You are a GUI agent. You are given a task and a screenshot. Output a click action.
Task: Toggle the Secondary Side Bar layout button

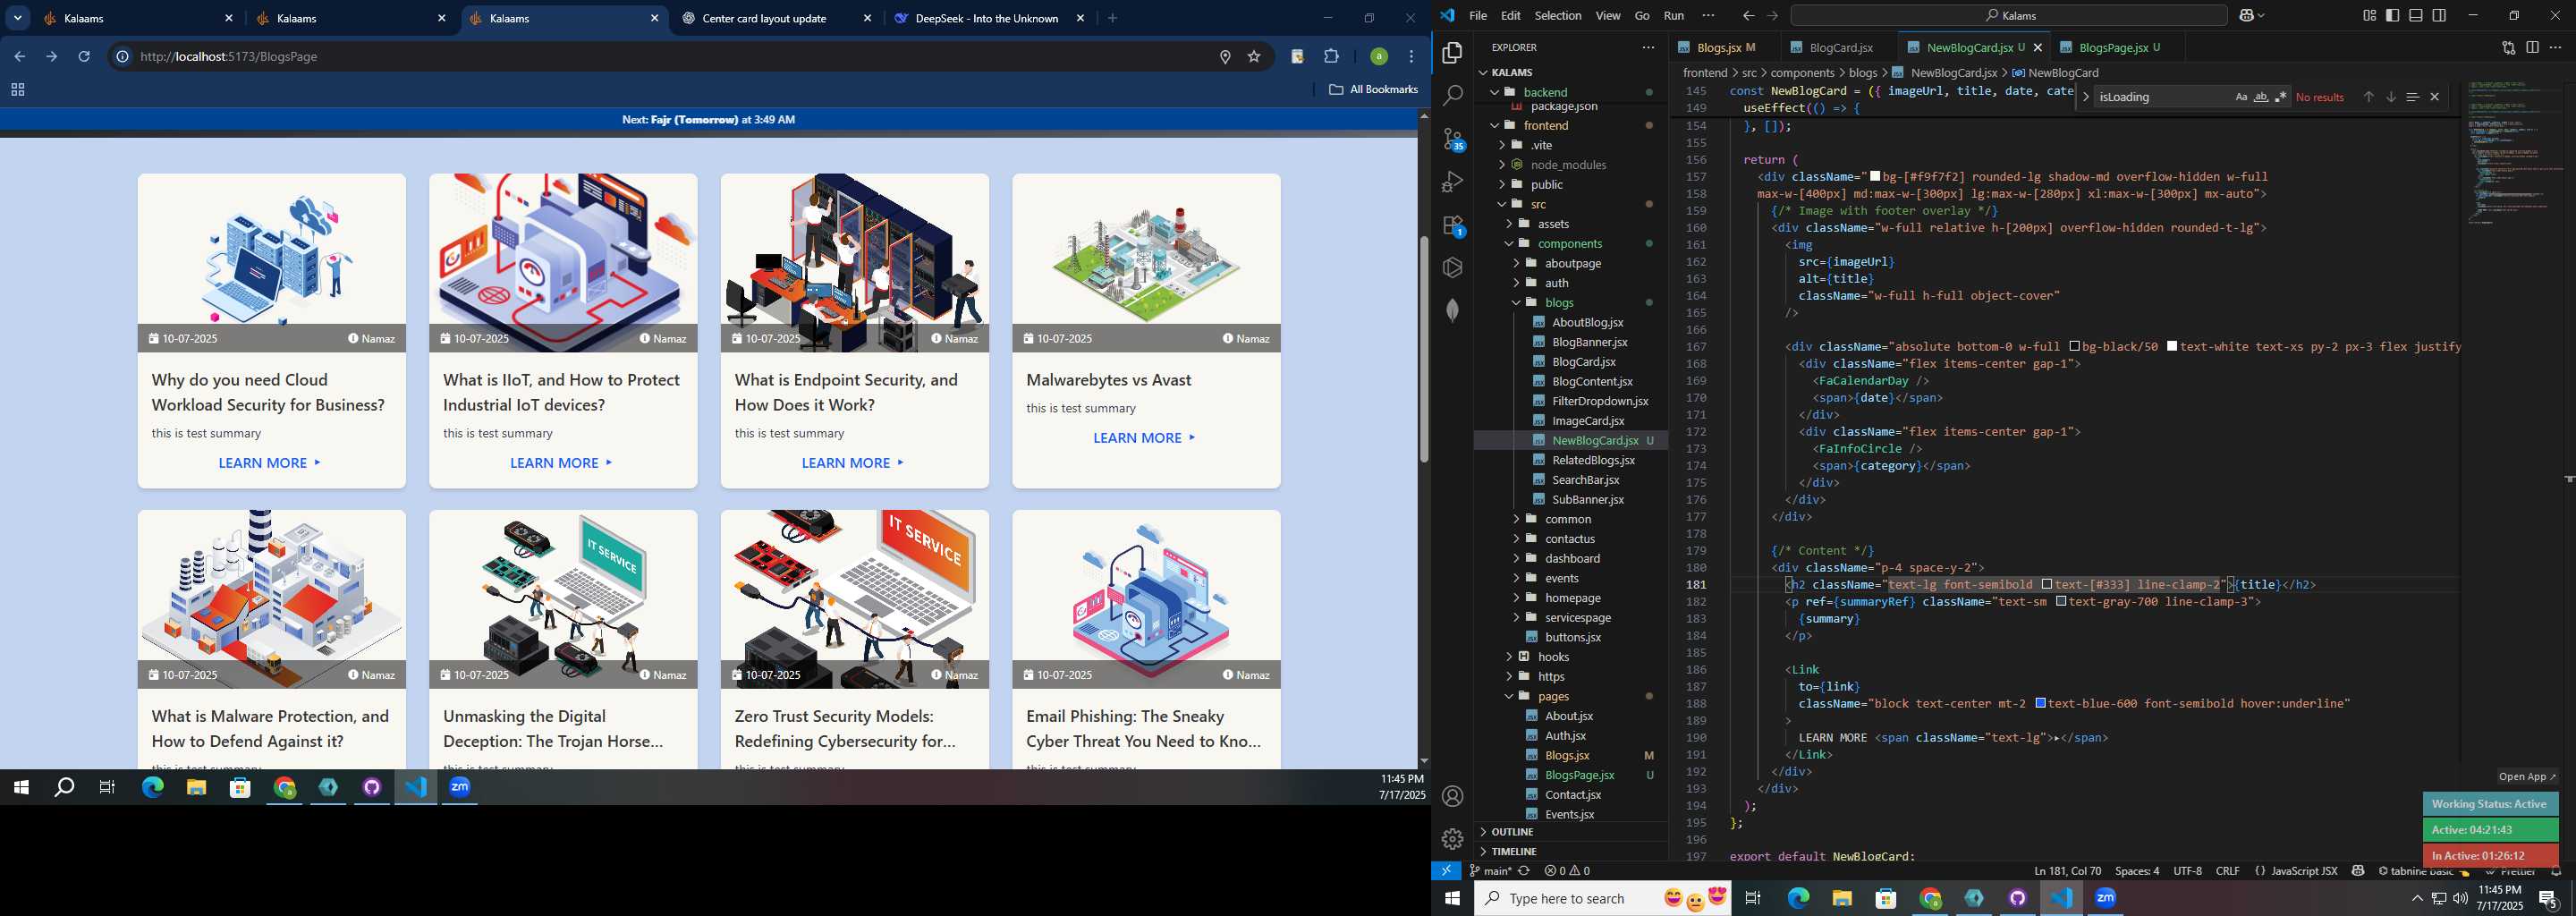pos(2439,15)
